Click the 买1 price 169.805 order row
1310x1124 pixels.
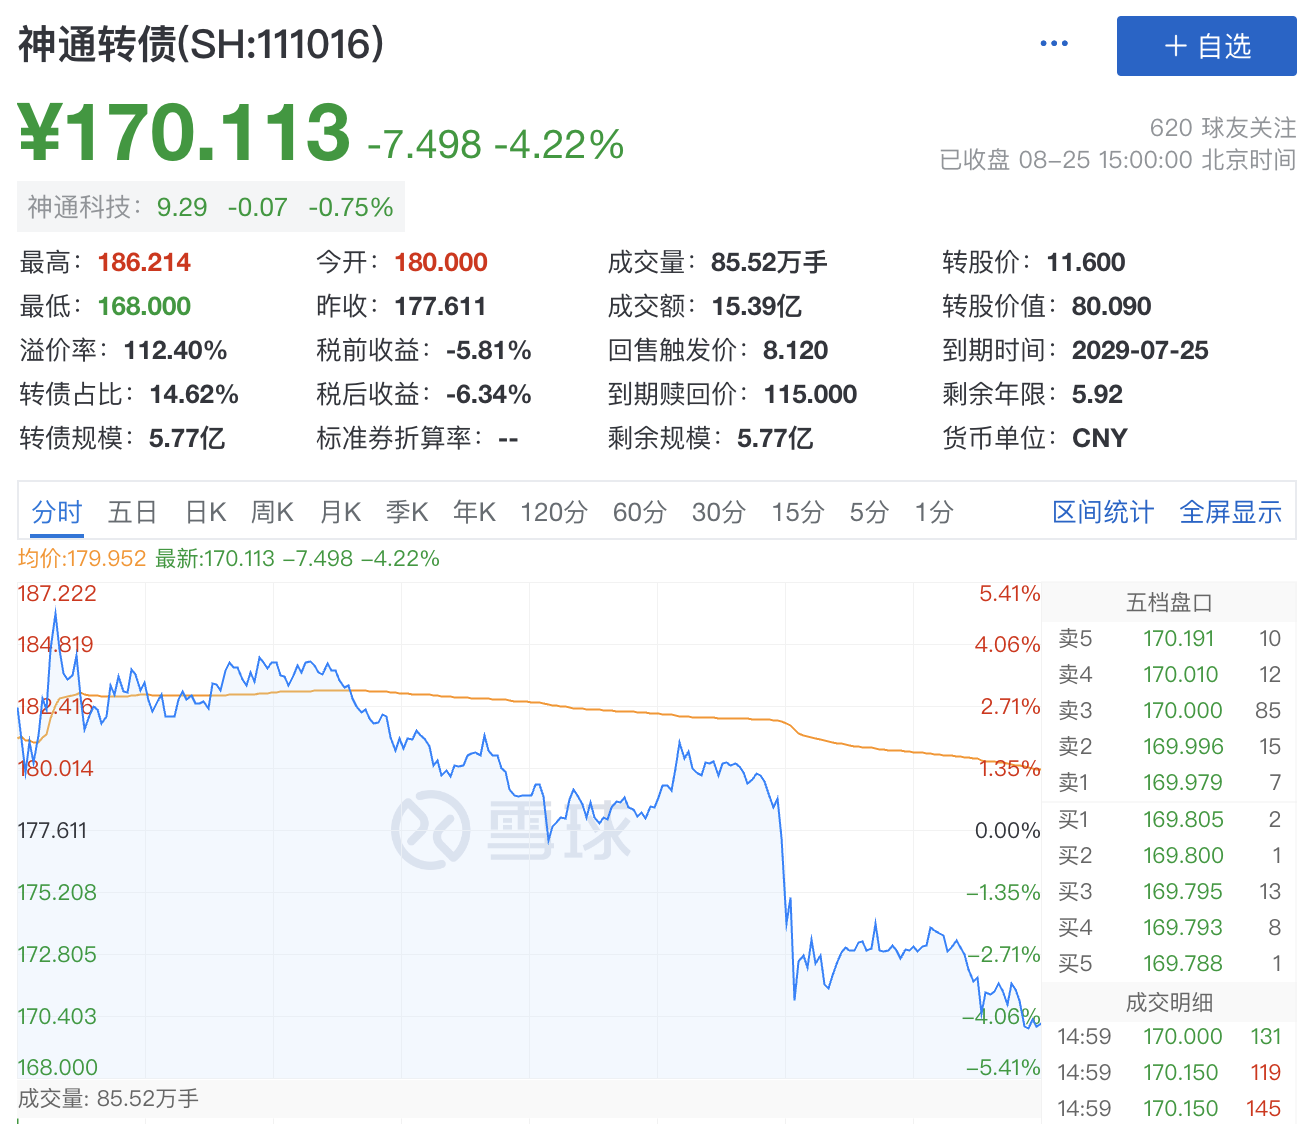1169,820
